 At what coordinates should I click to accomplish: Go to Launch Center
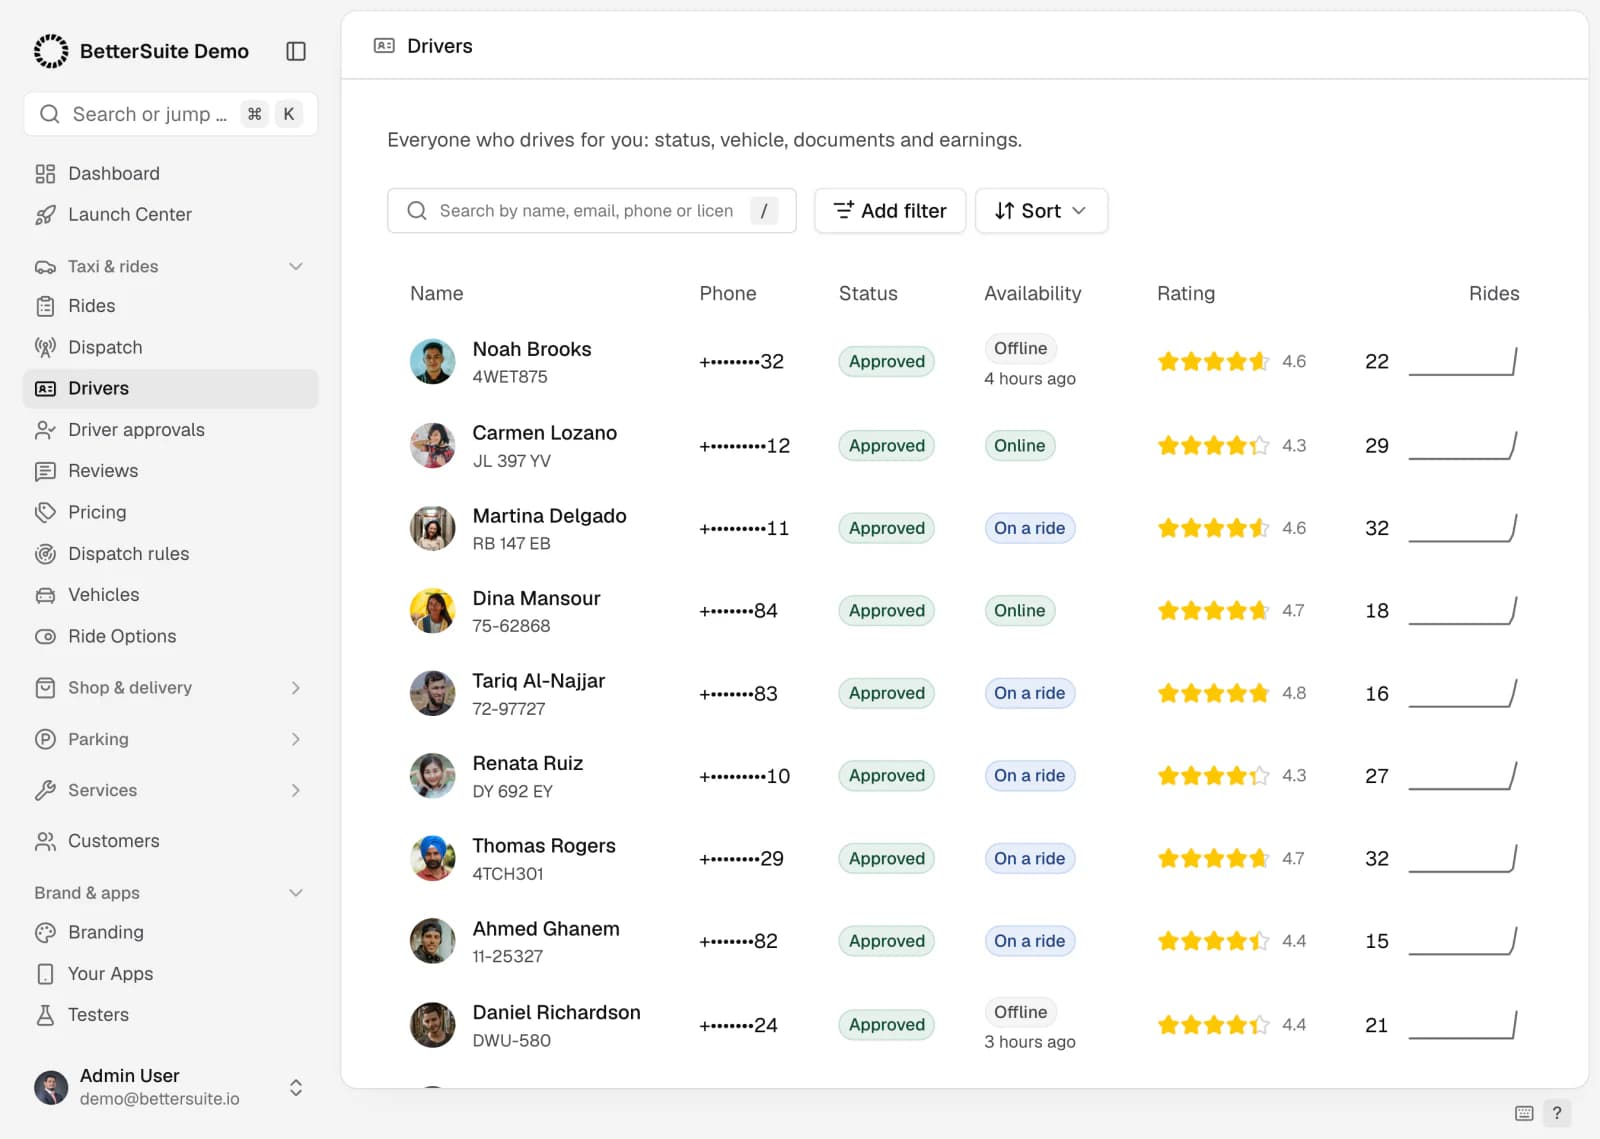pos(170,215)
